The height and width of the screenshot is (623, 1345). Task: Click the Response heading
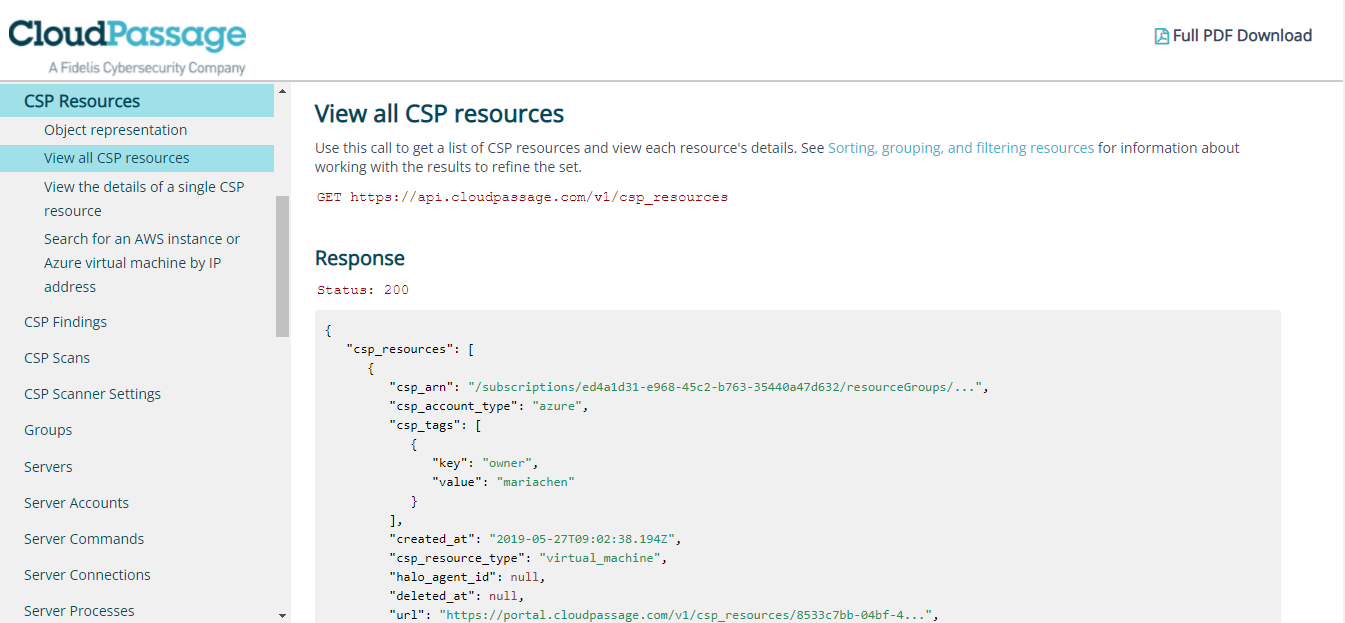pos(360,258)
